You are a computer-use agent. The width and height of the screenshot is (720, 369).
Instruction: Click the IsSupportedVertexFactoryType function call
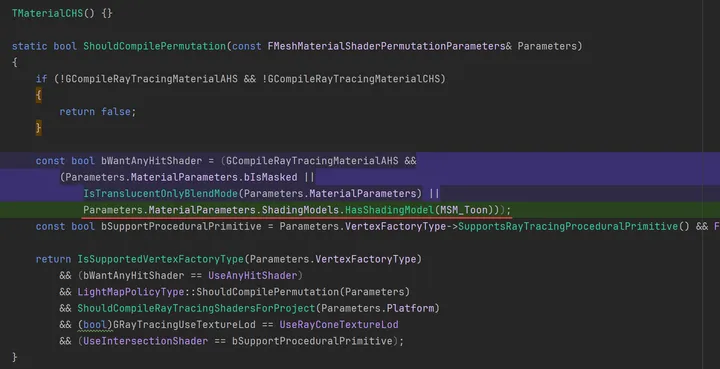tap(160, 259)
